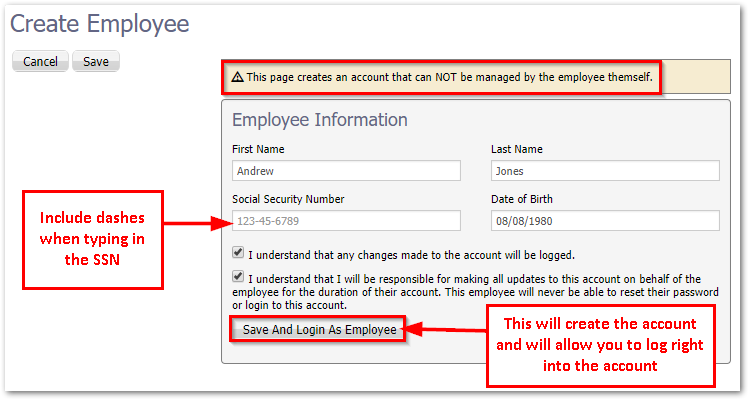Click the First Name label
Viewport: 749px width, 400px height.
click(258, 149)
